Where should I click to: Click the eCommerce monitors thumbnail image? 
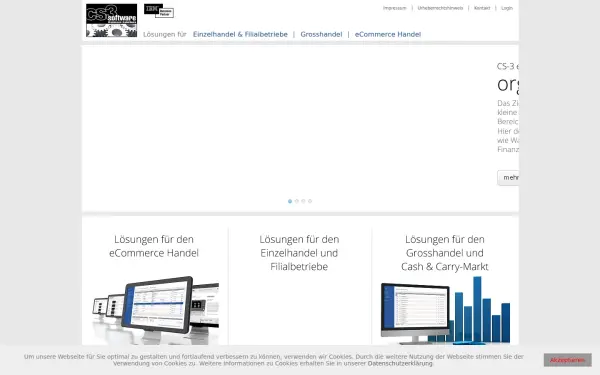[155, 310]
